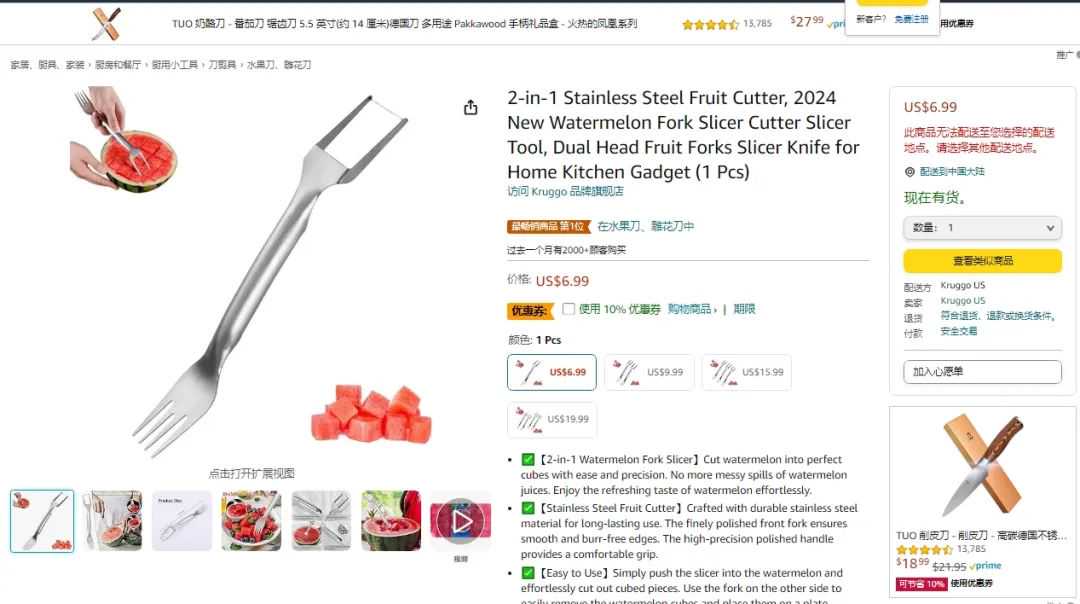Click star rating of TUO paring knife

[924, 550]
